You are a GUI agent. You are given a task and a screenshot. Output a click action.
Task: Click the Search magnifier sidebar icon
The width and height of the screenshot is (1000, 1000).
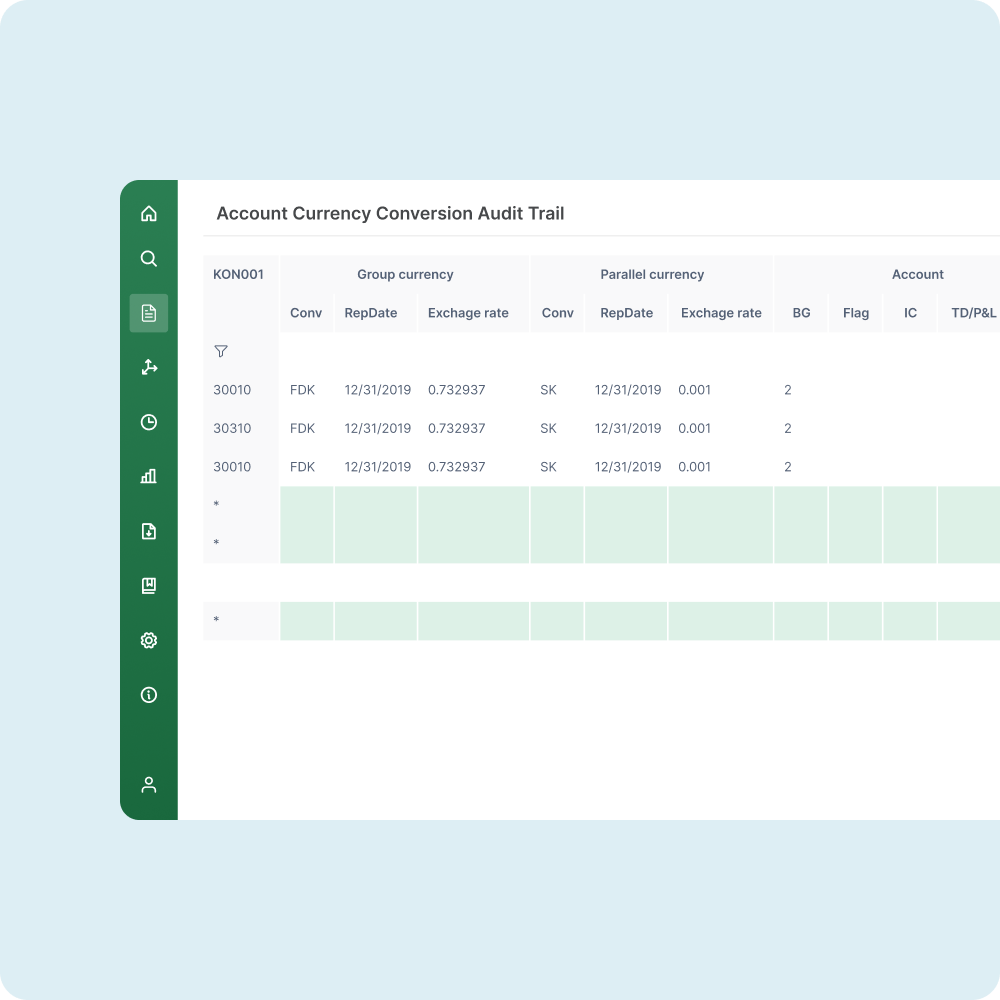149,259
